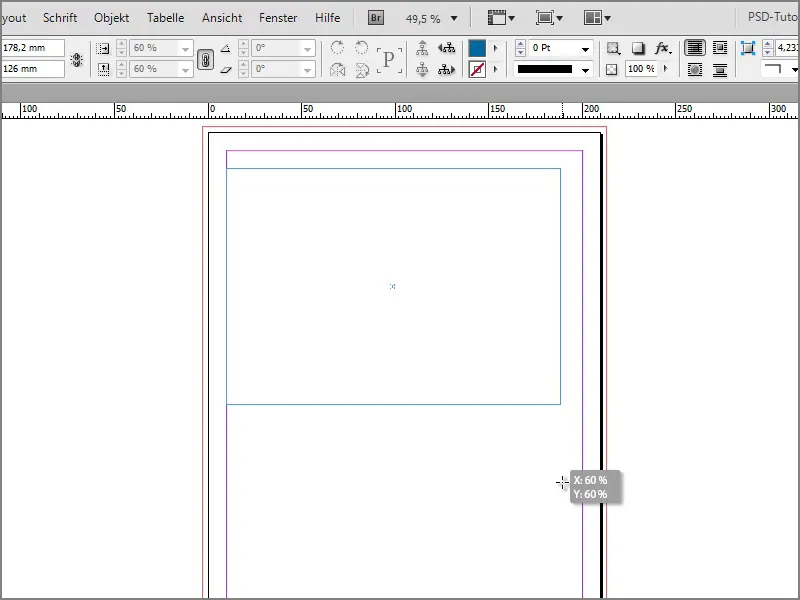This screenshot has width=800, height=600.
Task: Open Adobe Bridge via the Br icon
Action: (x=375, y=16)
